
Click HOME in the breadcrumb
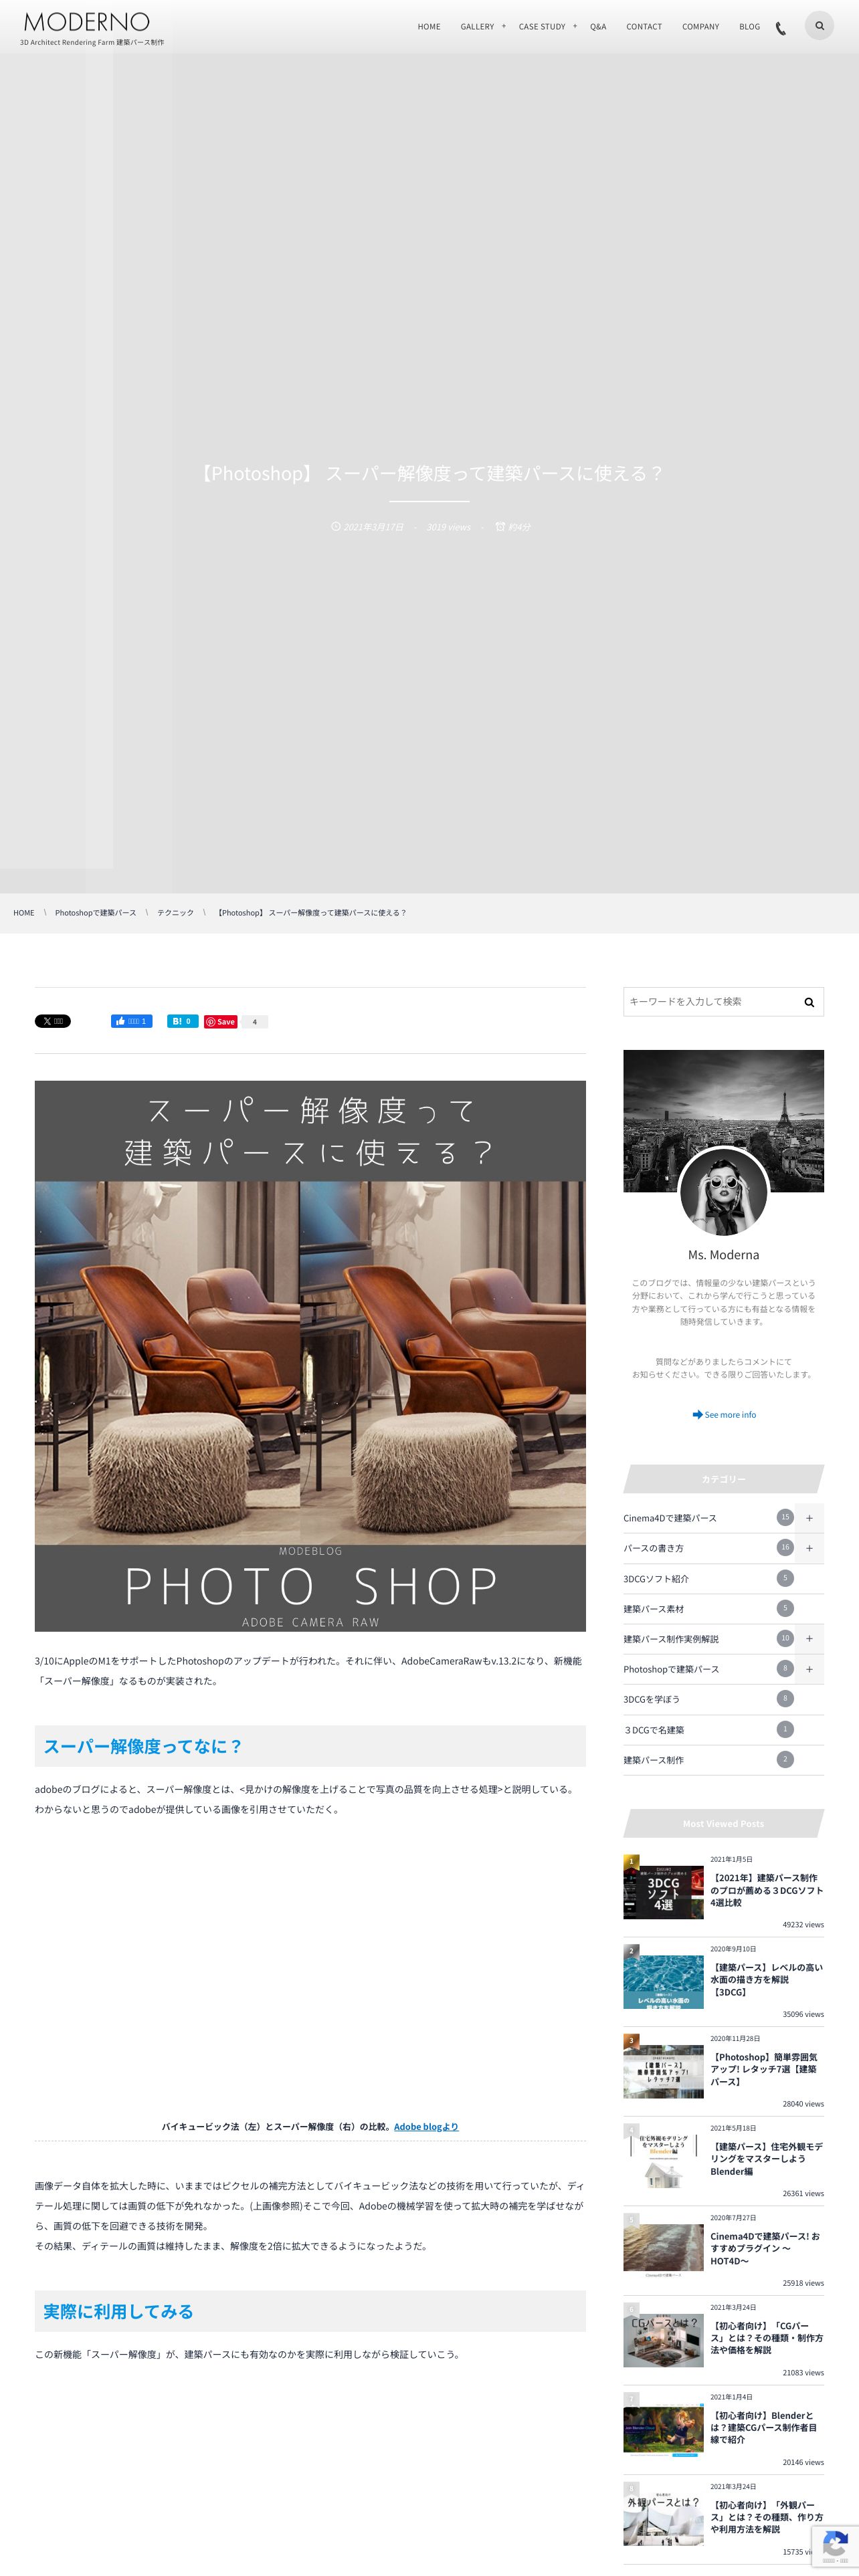click(24, 913)
